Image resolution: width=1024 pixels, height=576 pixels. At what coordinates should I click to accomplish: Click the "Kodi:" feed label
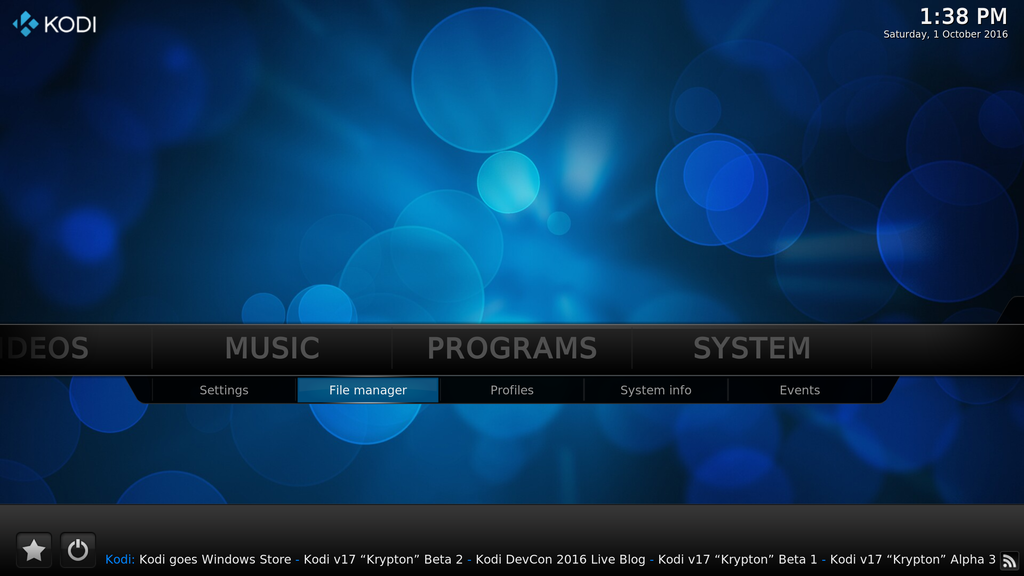point(120,560)
